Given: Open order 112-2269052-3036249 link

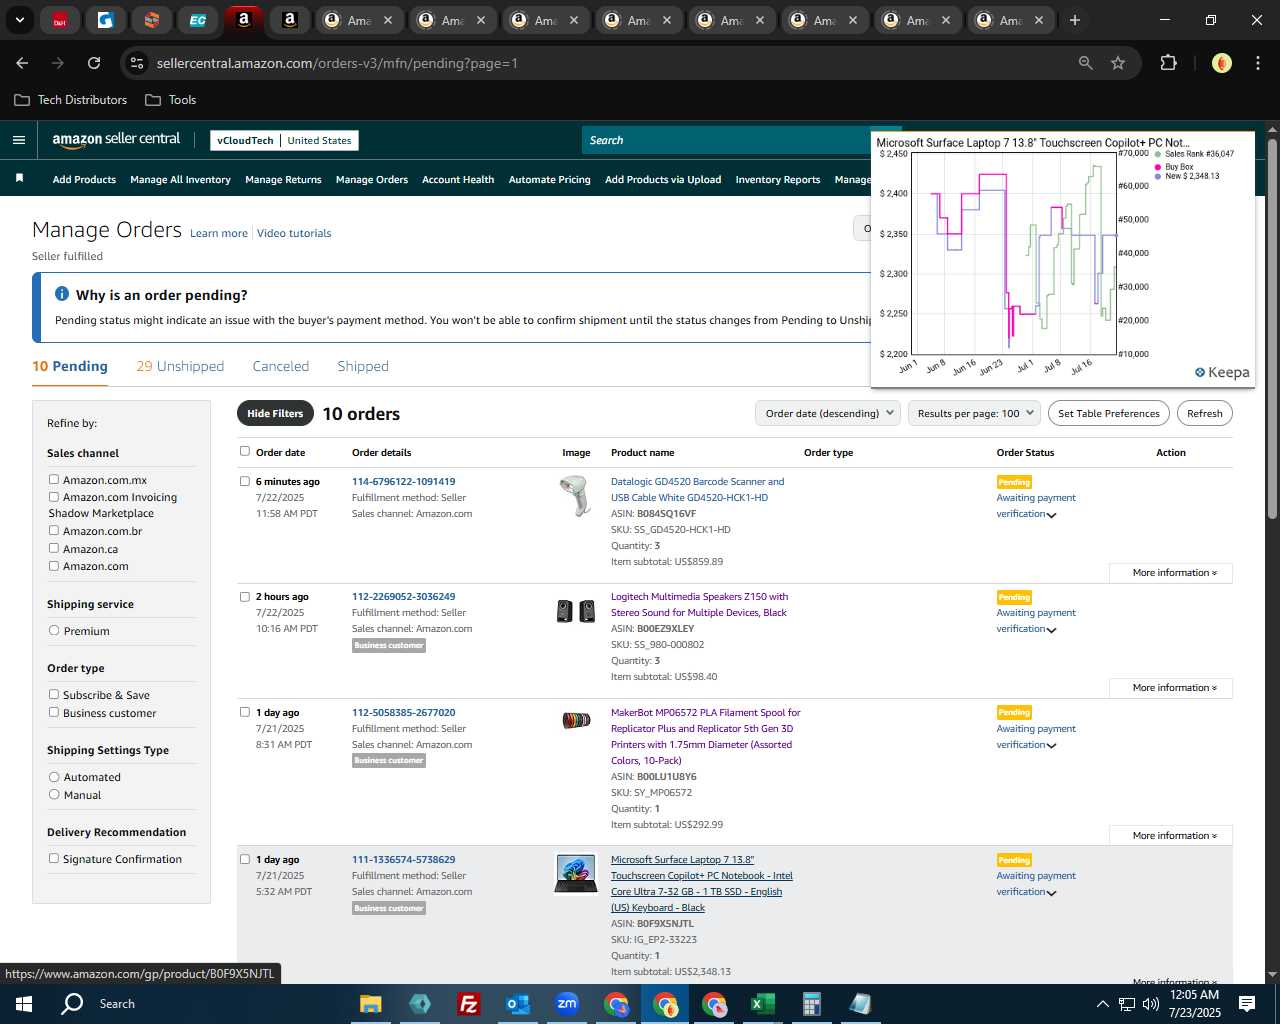Looking at the screenshot, I should click(x=403, y=596).
